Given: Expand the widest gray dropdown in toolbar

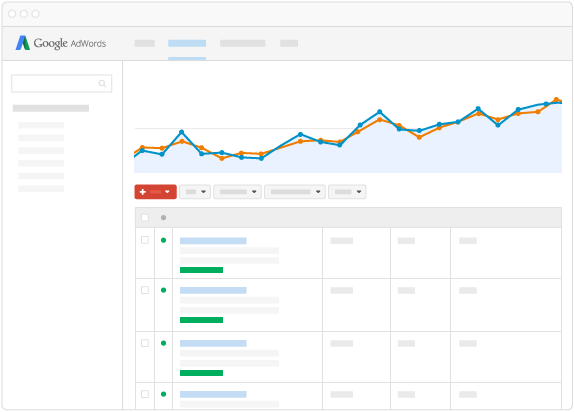Looking at the screenshot, I should pos(295,192).
